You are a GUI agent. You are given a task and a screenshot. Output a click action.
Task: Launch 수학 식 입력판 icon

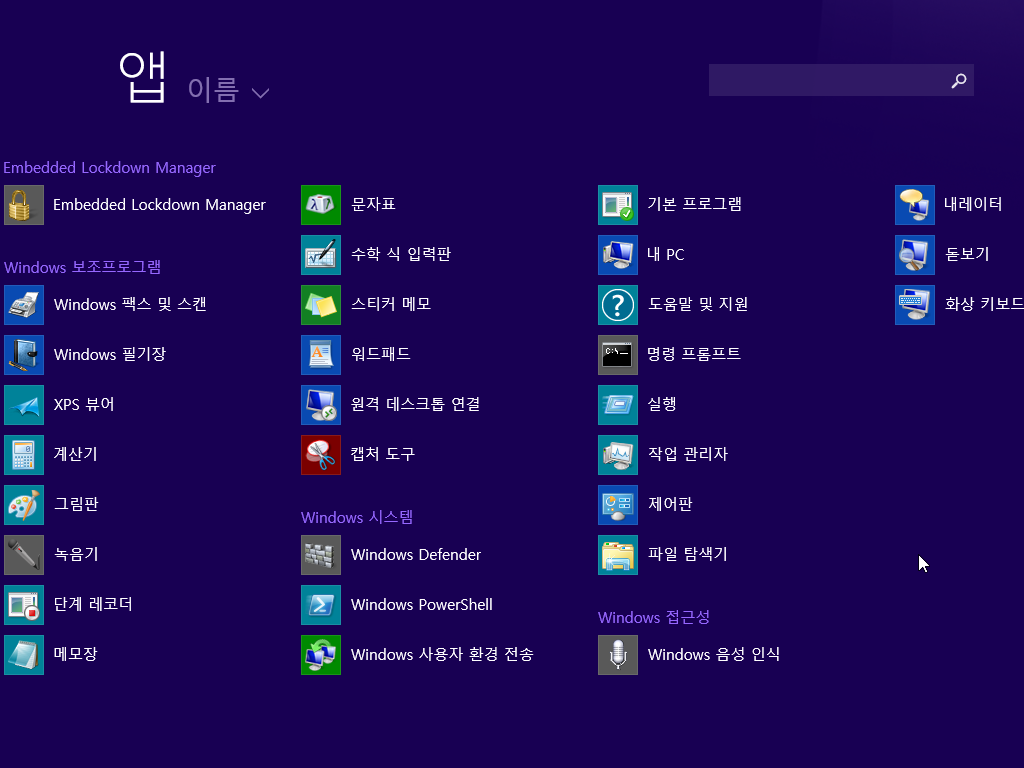321,255
